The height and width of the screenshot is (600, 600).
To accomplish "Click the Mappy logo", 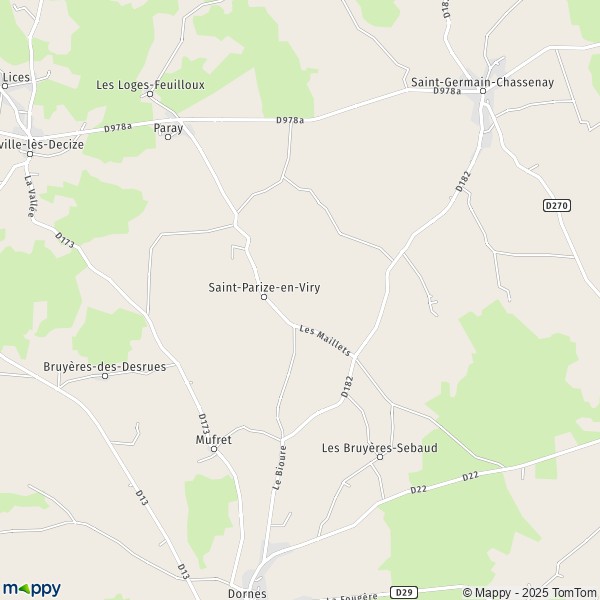I will [x=32, y=589].
